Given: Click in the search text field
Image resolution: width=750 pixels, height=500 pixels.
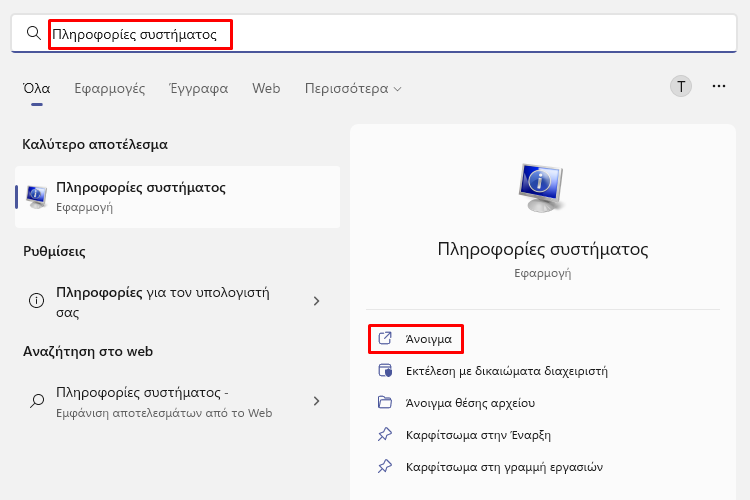Looking at the screenshot, I should point(392,33).
